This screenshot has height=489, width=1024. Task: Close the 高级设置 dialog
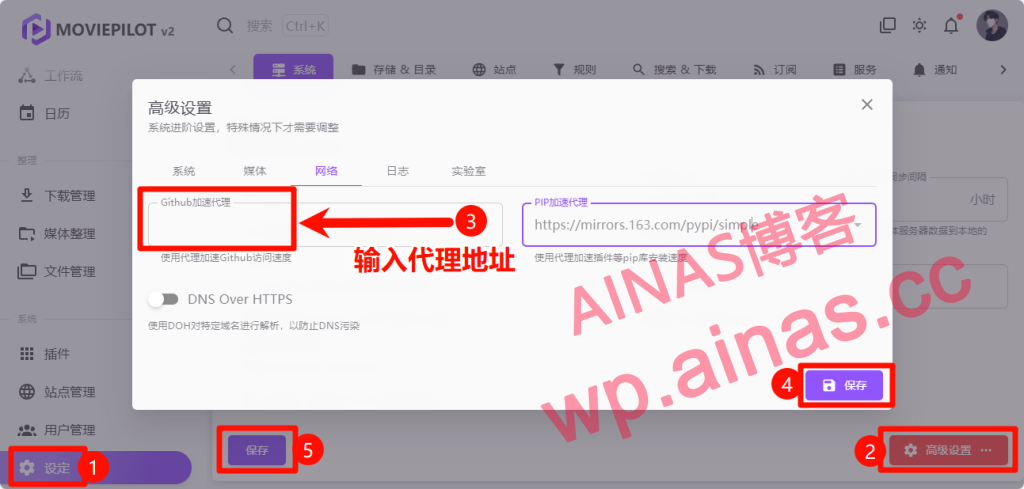(x=867, y=104)
